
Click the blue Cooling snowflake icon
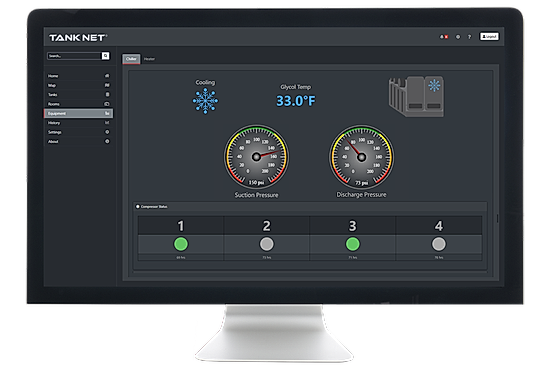(x=205, y=101)
